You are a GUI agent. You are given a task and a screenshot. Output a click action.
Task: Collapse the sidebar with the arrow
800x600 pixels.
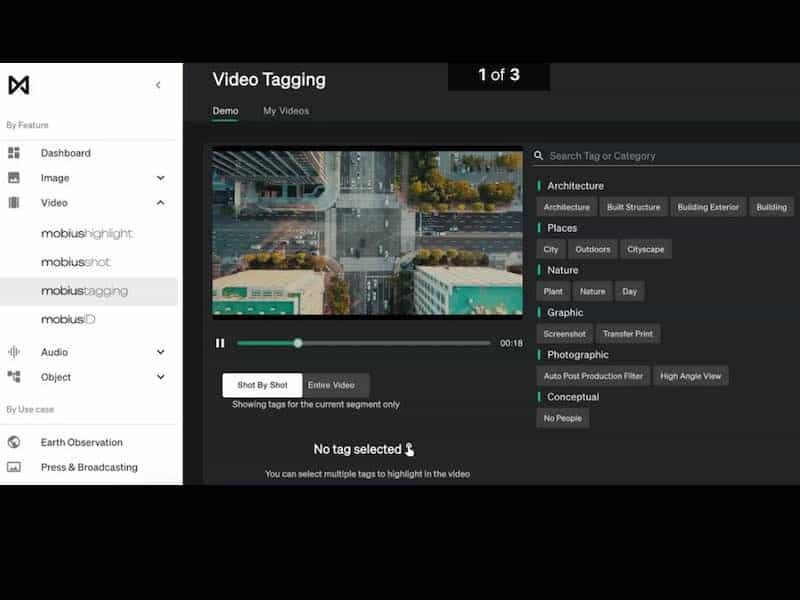click(158, 85)
